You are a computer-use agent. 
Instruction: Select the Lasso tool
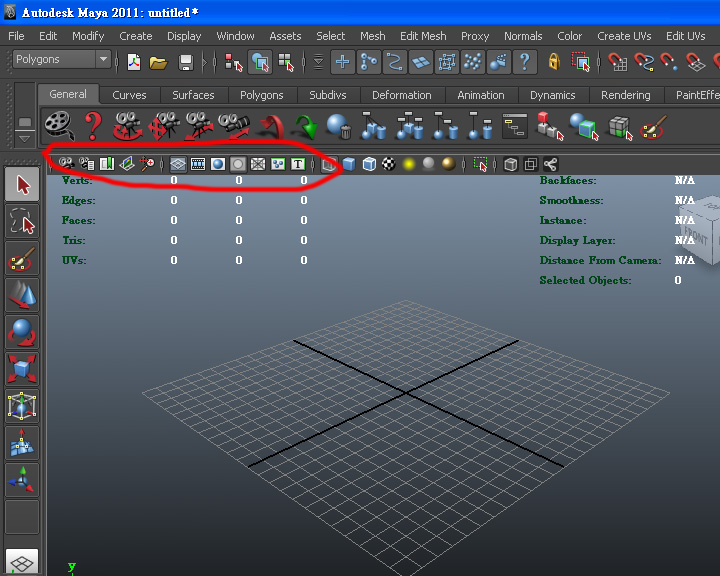22,221
